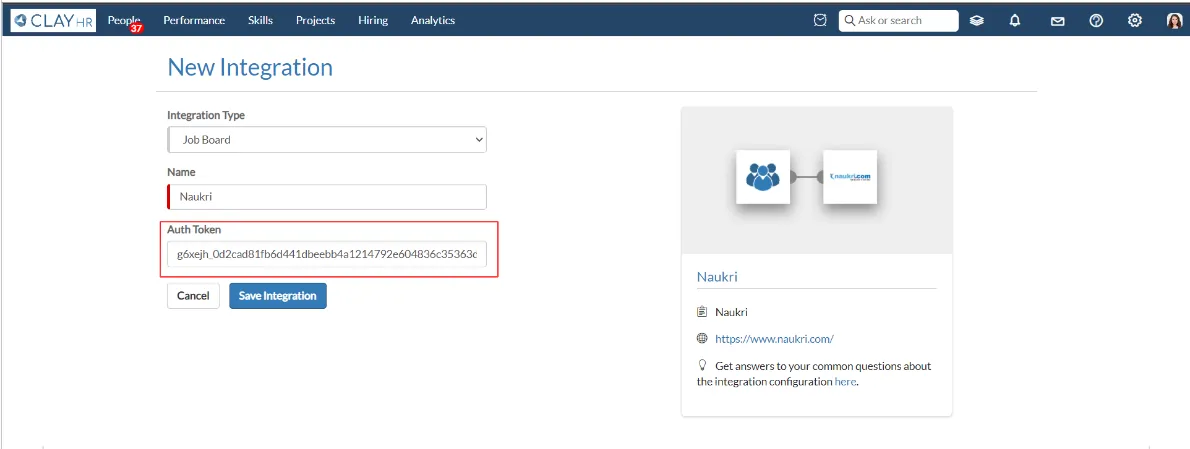Viewport: 1190px width, 449px height.
Task: Click the Naukri card heading
Action: [x=717, y=277]
